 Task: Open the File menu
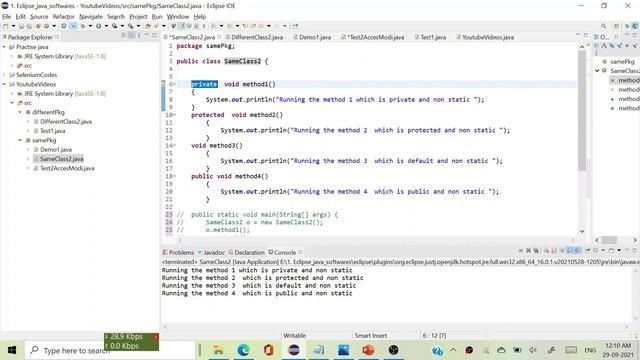point(7,17)
